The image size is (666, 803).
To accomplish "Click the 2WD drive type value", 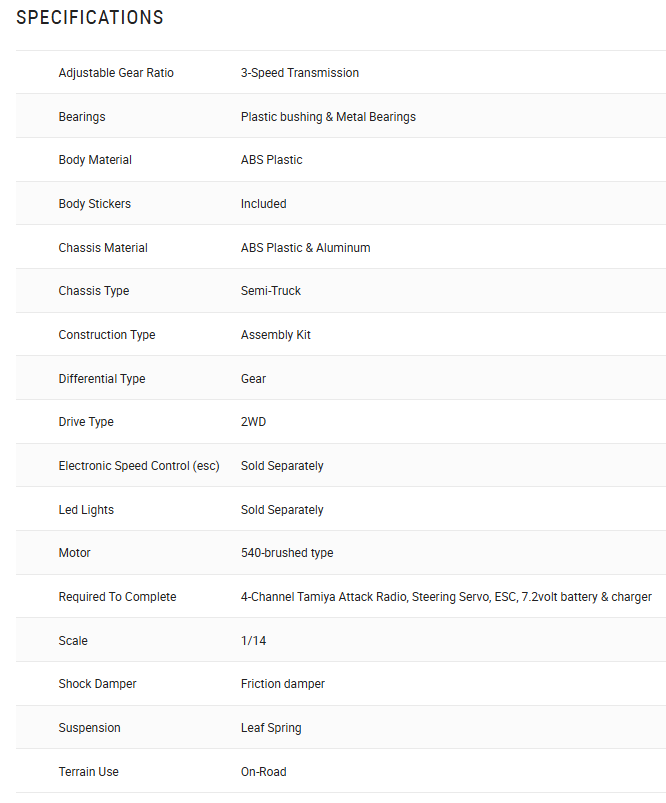I will [253, 422].
